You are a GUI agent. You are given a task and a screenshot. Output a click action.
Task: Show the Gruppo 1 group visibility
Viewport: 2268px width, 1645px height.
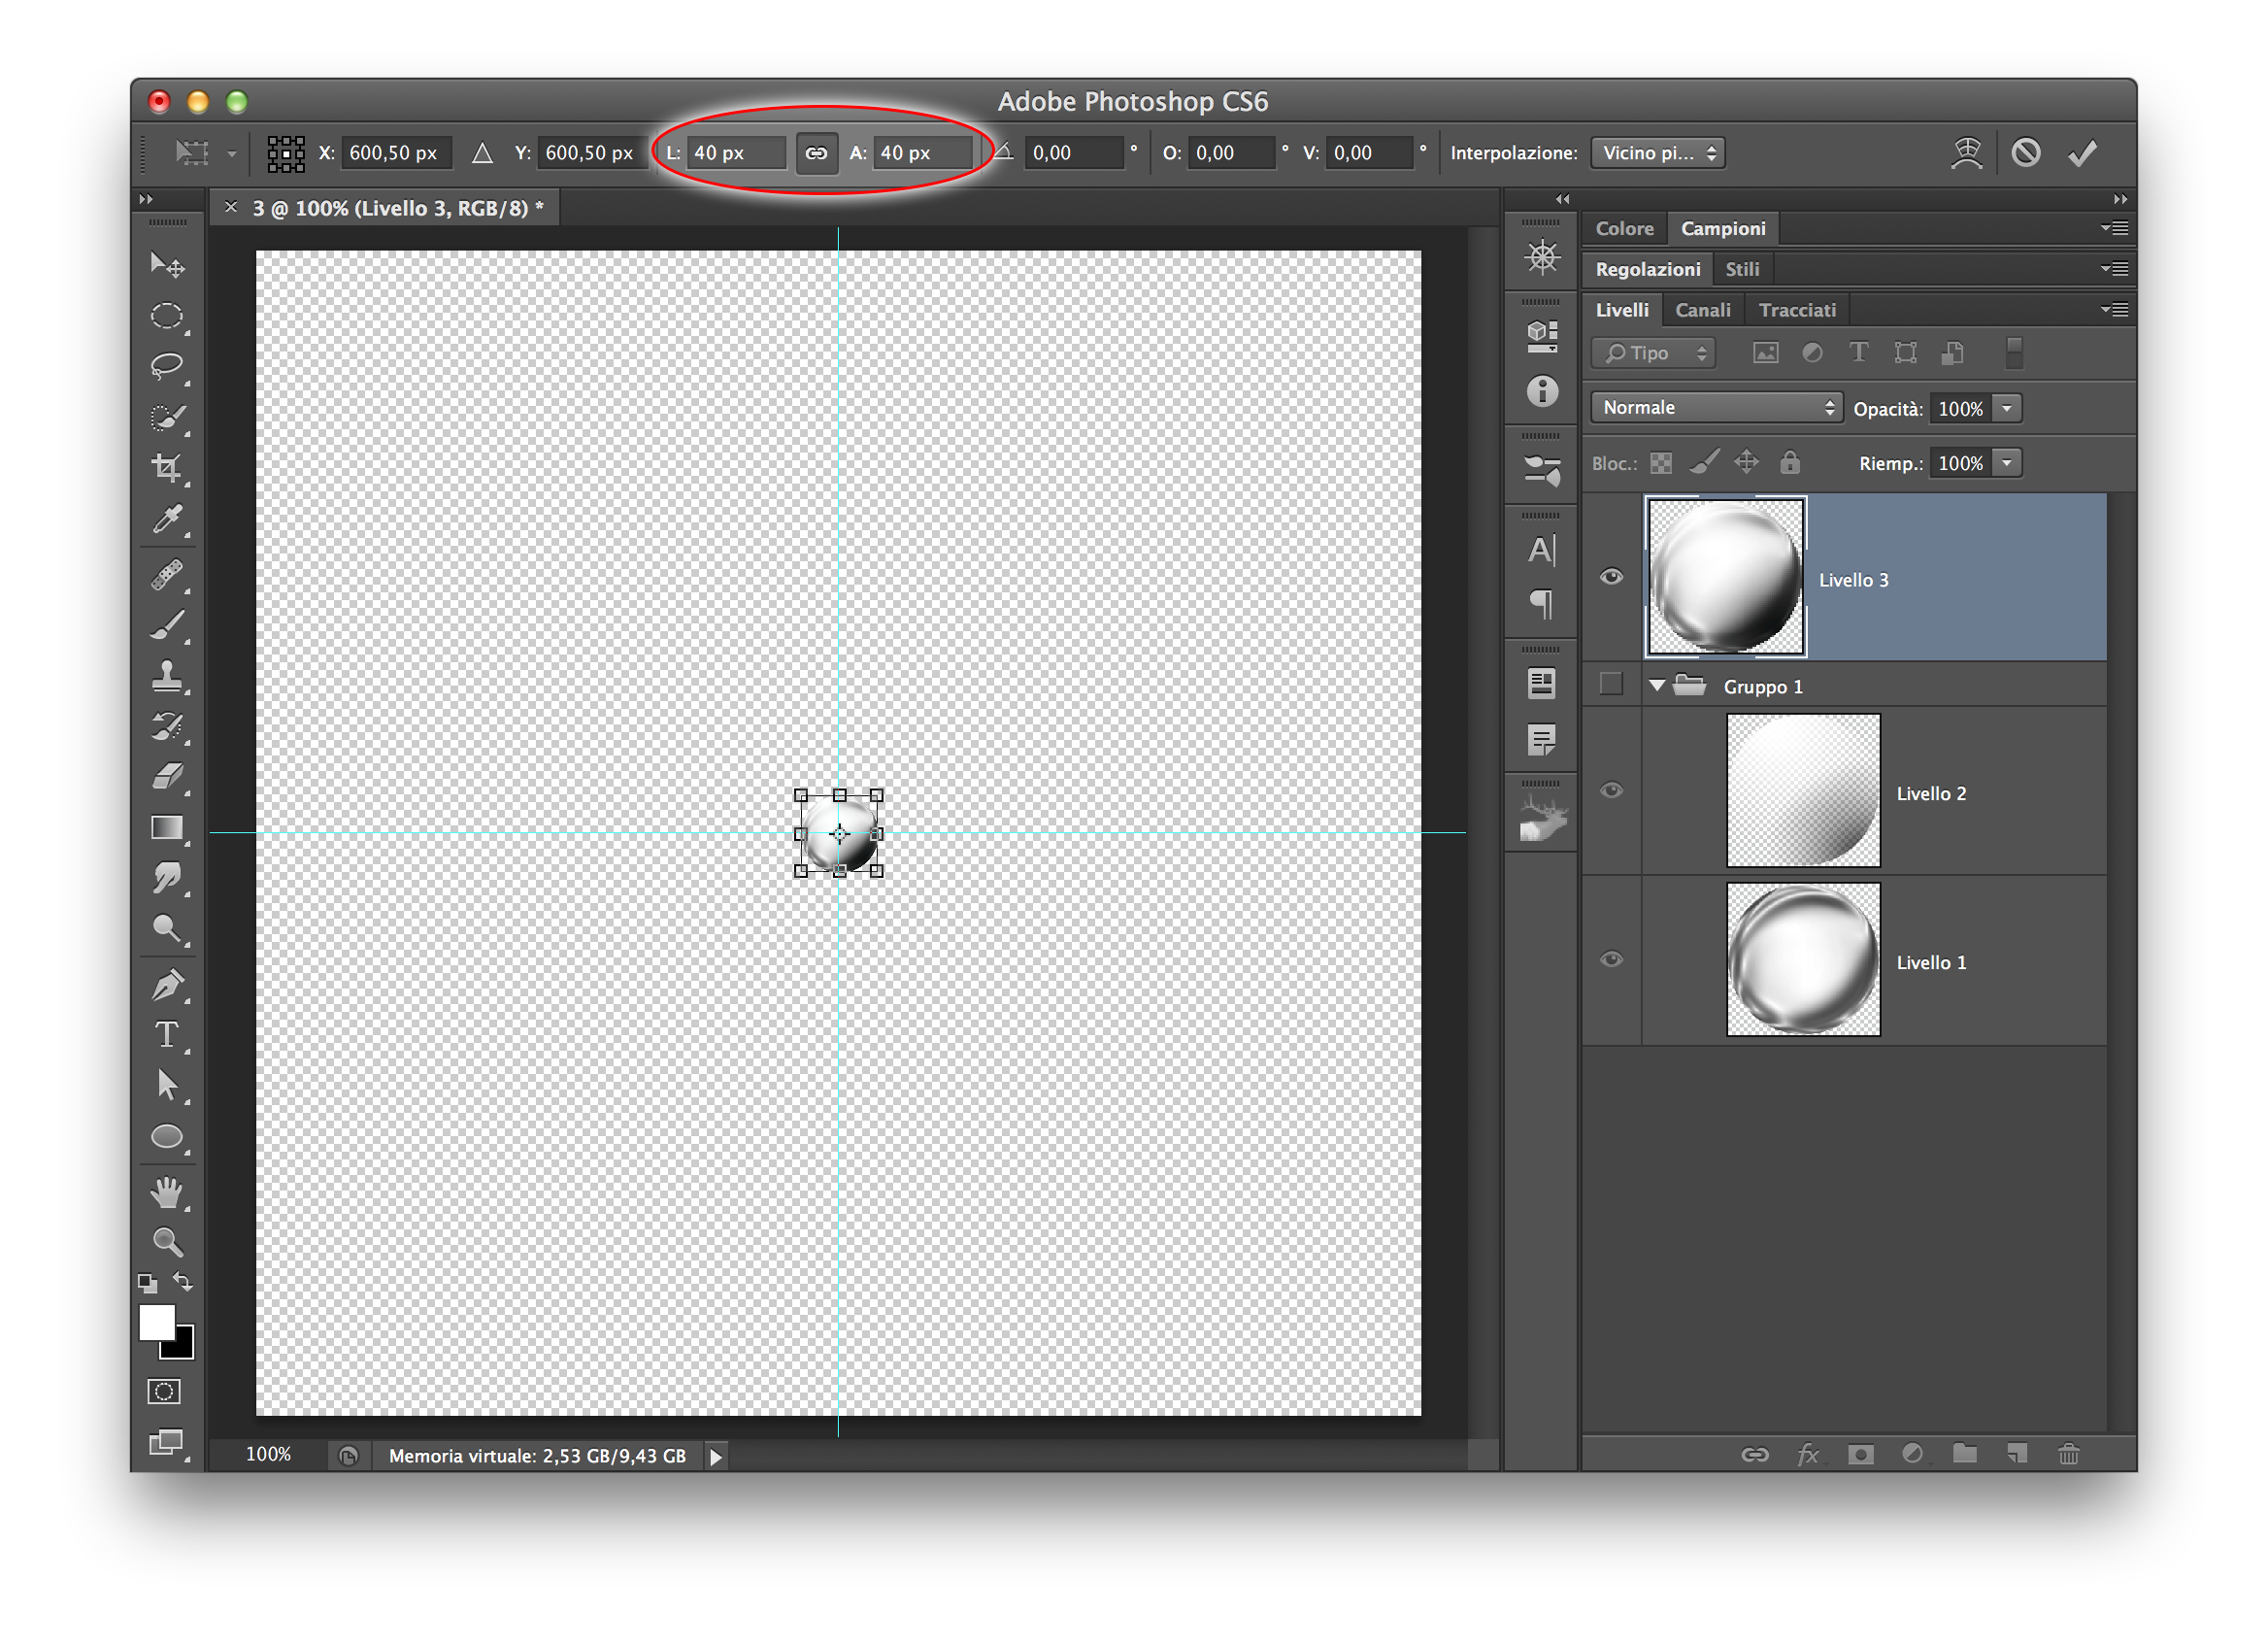[1611, 685]
